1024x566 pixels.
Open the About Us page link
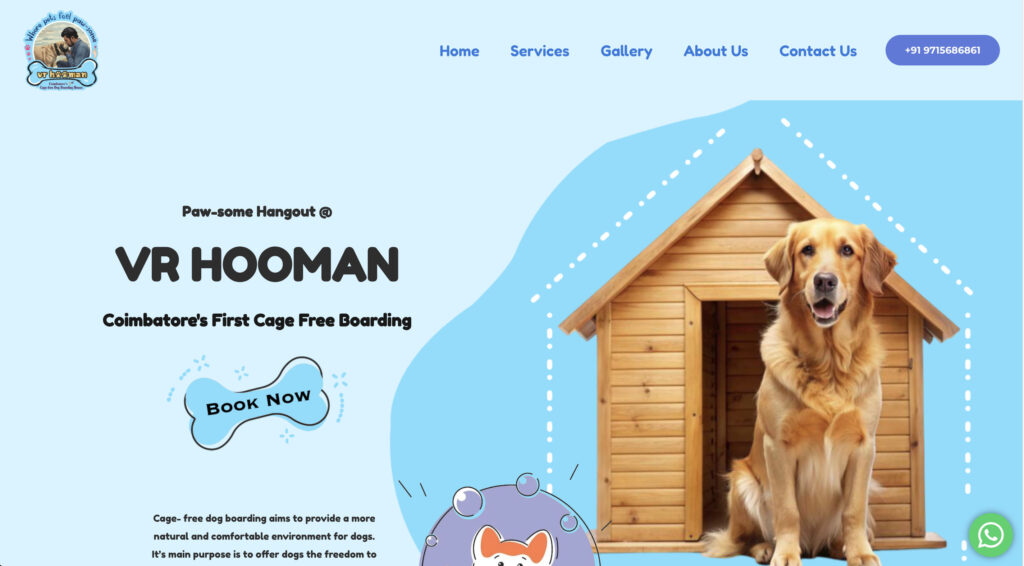pyautogui.click(x=716, y=51)
